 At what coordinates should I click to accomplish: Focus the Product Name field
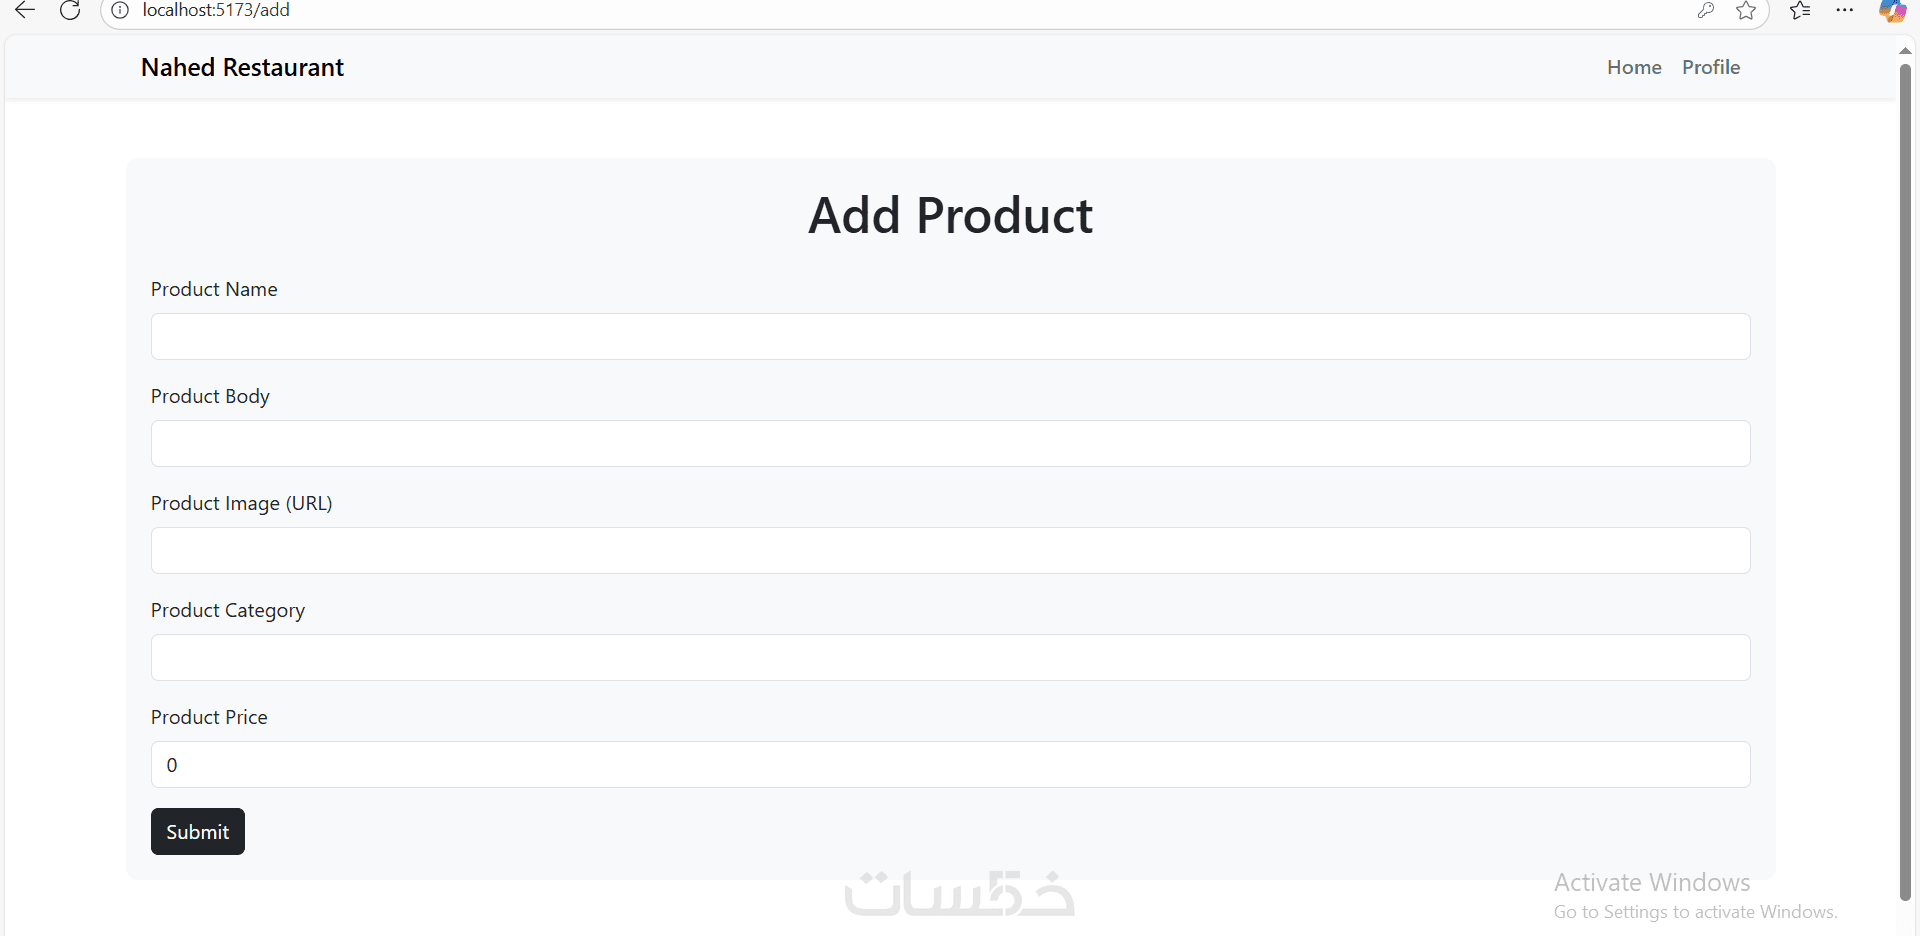[950, 337]
